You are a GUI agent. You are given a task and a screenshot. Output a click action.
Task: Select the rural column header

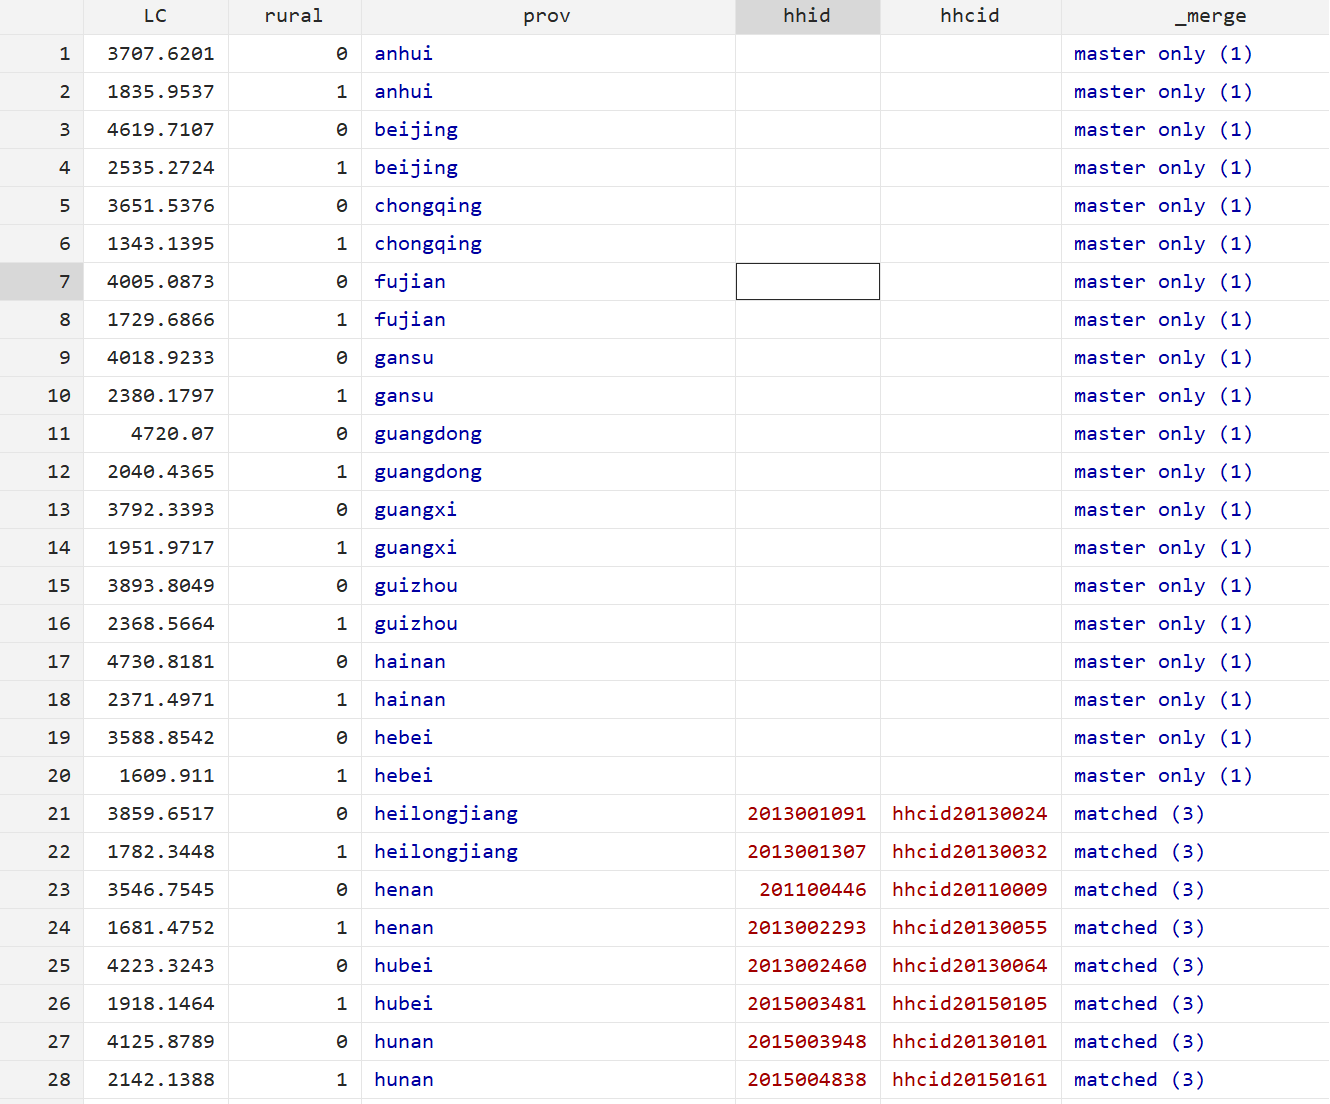[x=294, y=16]
